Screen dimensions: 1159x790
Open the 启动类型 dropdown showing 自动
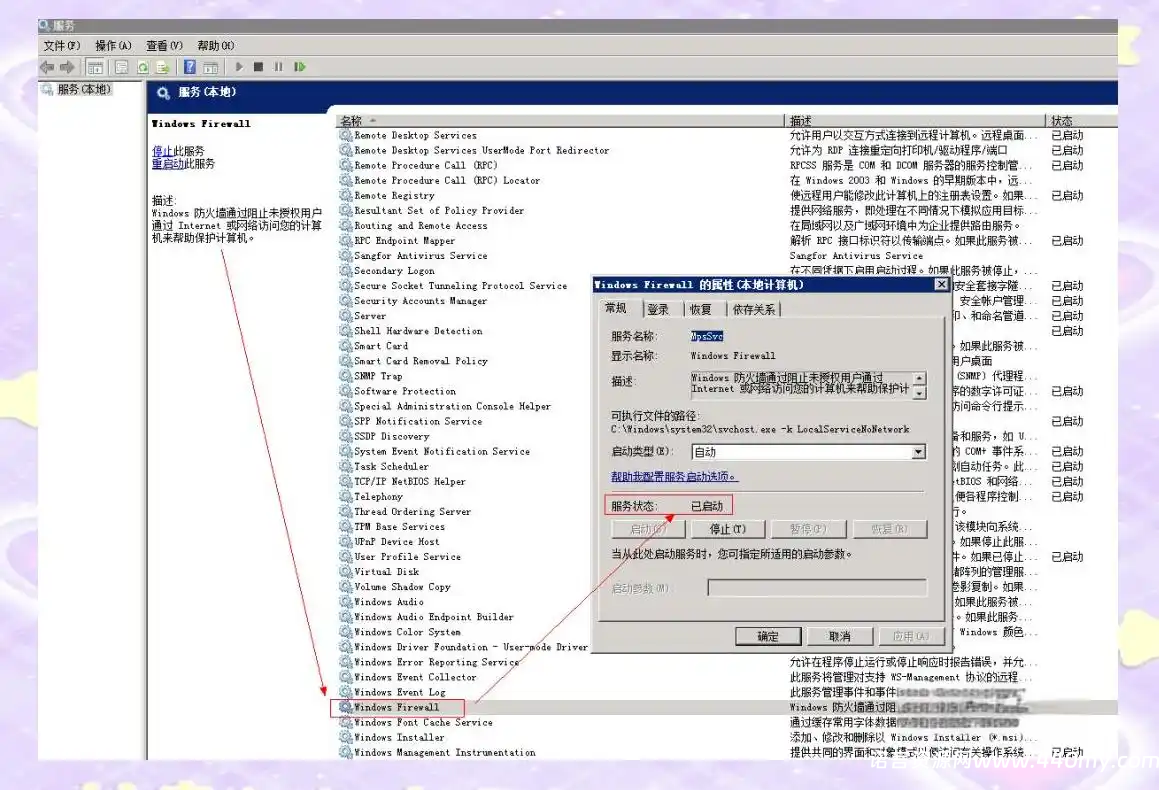(809, 452)
